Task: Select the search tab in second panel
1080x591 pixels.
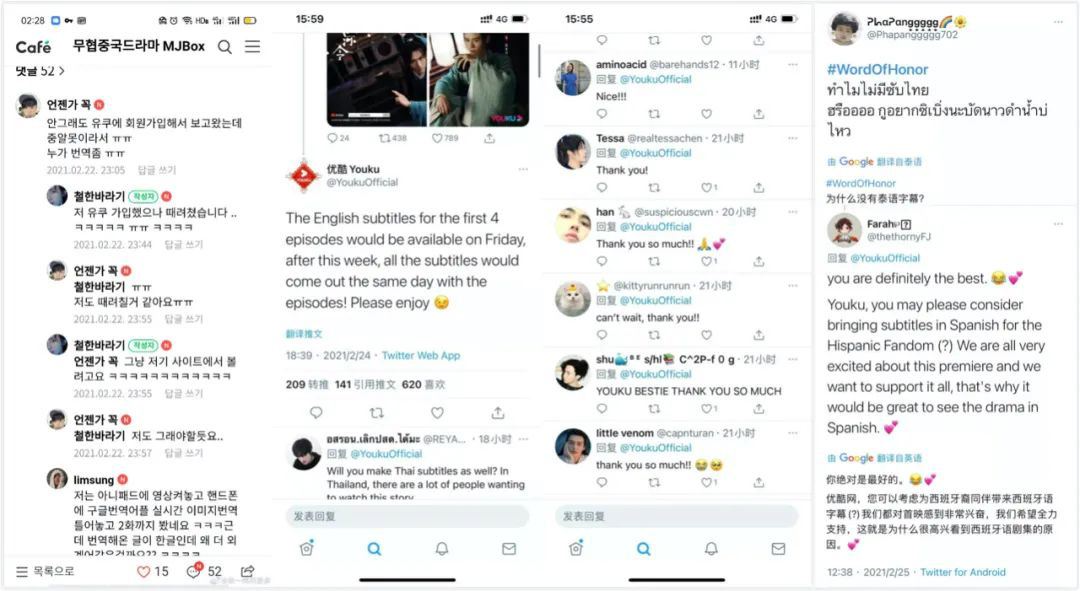Action: [374, 549]
